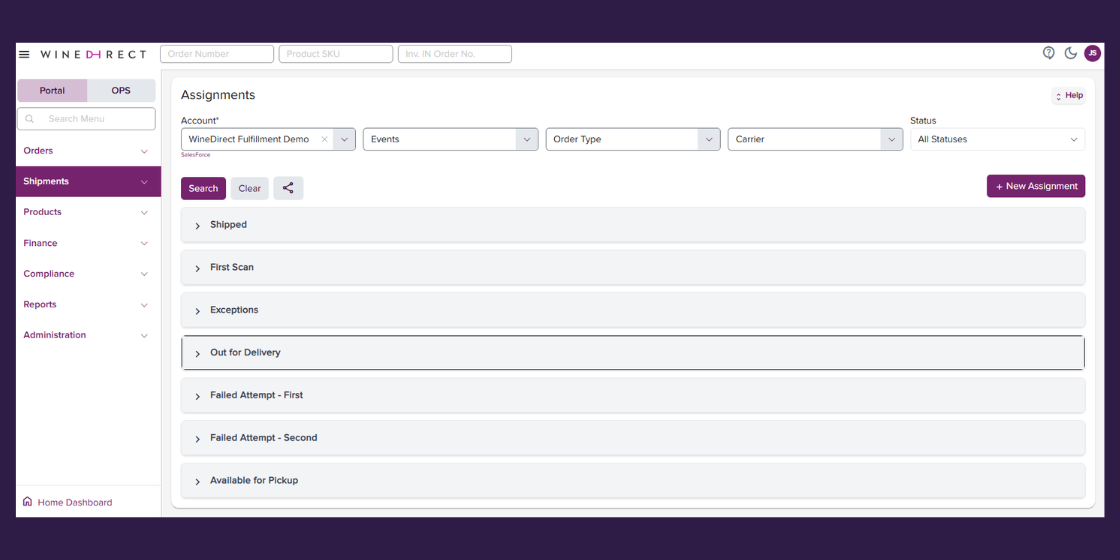This screenshot has width=1120, height=560.
Task: Click the Search button
Action: point(204,188)
